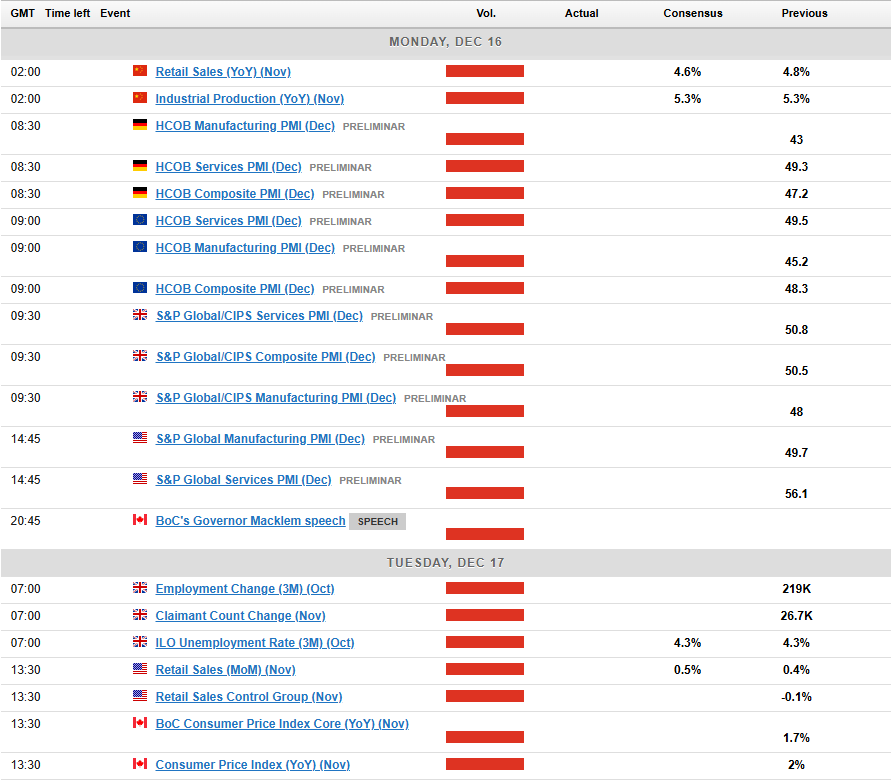Viewport: 891px width, 780px height.
Task: Click UK flag beside ILO Unemployment Rate
Action: pyautogui.click(x=140, y=641)
